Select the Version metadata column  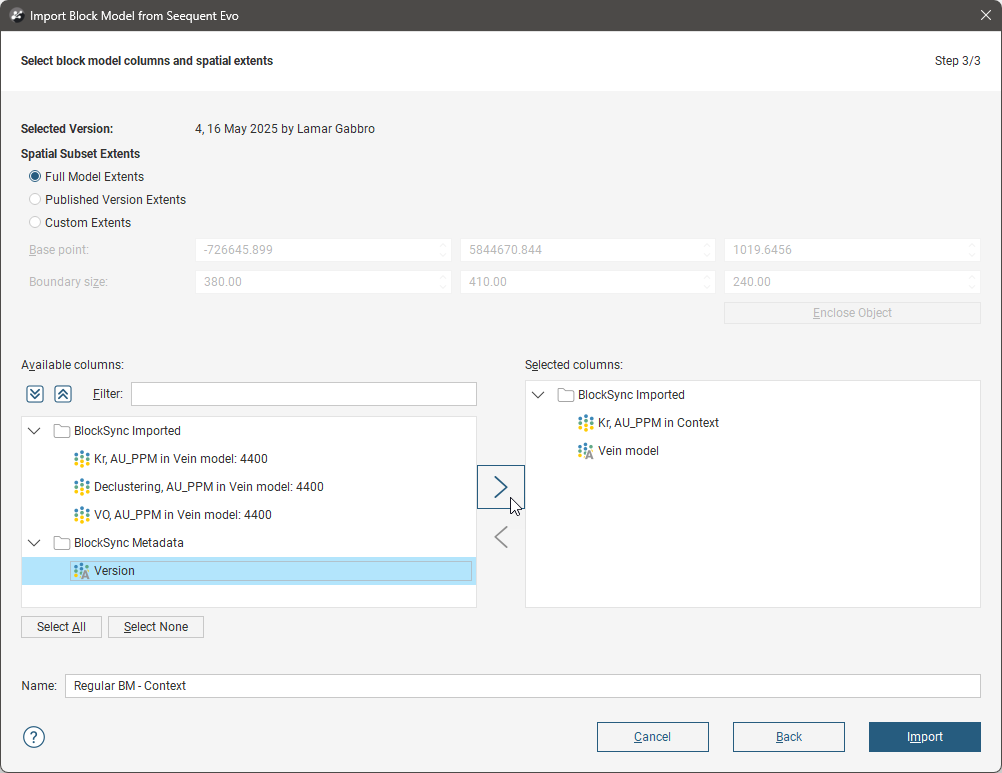[114, 571]
